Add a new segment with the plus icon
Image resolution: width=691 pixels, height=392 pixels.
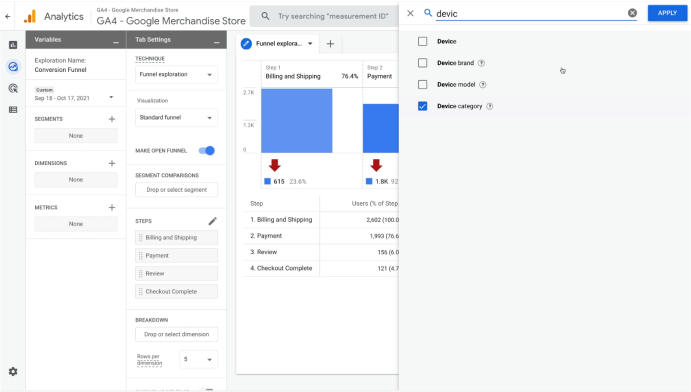[x=112, y=119]
